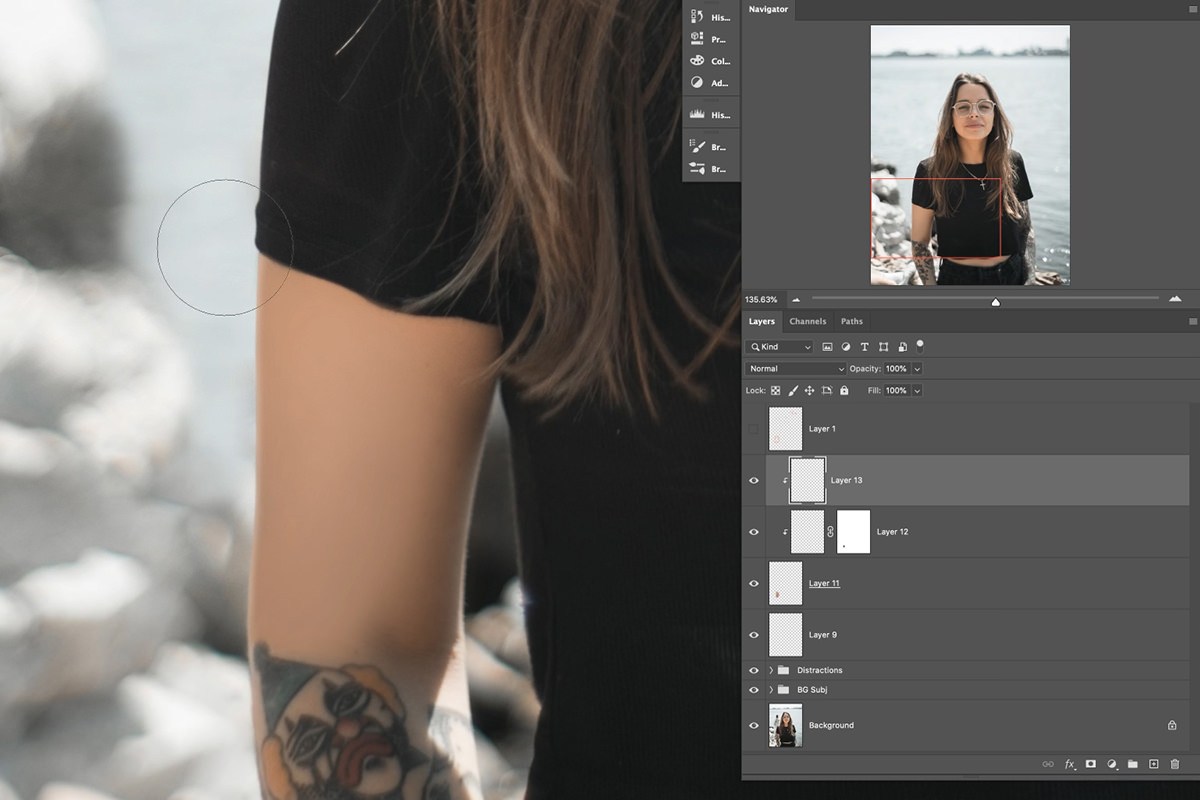This screenshot has height=800, width=1200.
Task: Delete layer trash icon
Action: pyautogui.click(x=1175, y=764)
